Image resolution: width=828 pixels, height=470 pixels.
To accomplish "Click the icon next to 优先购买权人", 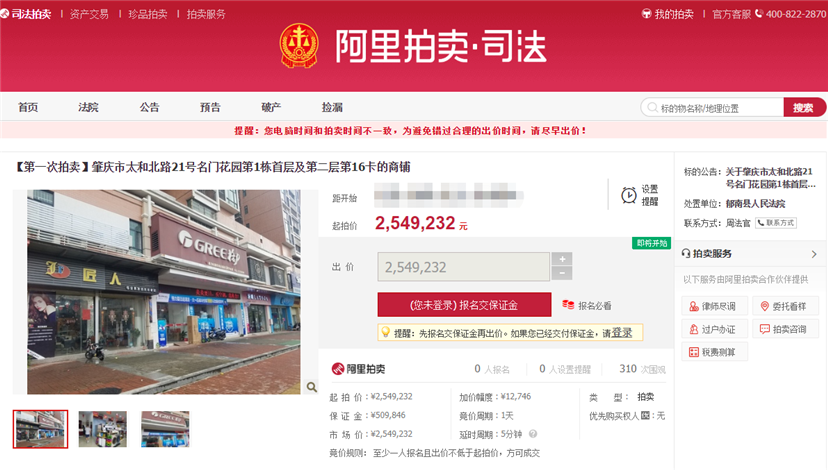I will (x=645, y=416).
